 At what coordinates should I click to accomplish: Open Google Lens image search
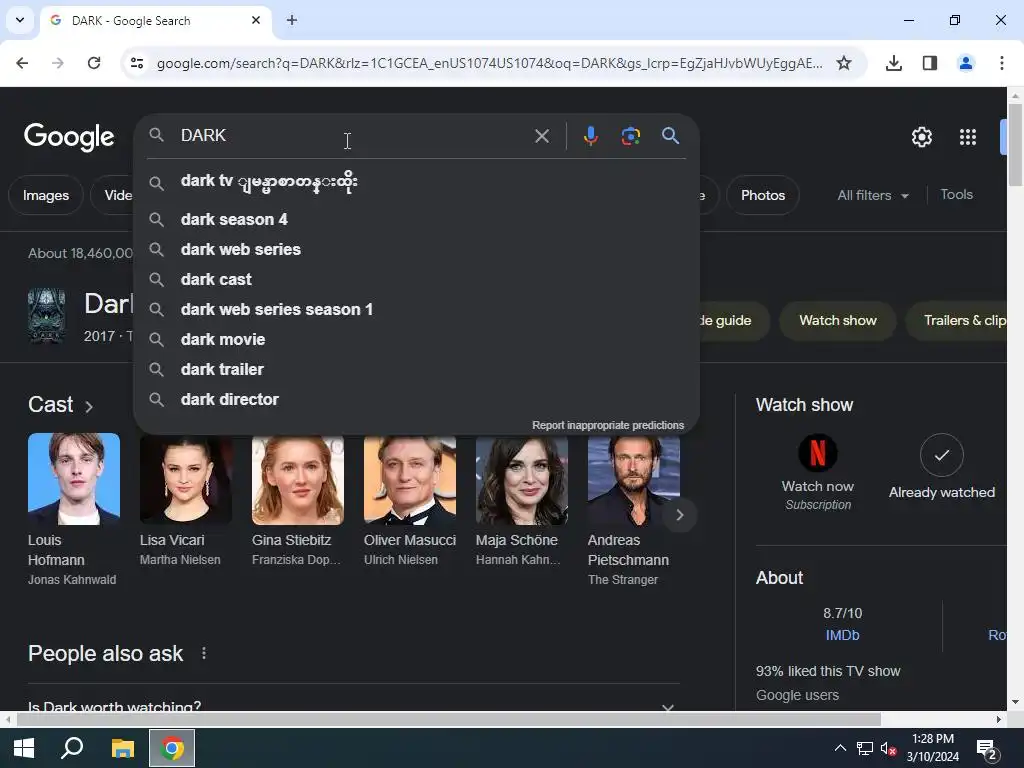pyautogui.click(x=630, y=136)
